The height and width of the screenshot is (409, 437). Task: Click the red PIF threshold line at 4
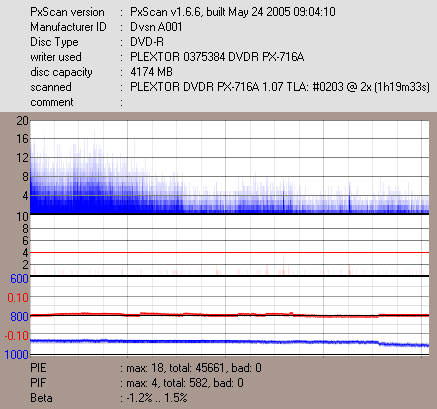tap(229, 253)
